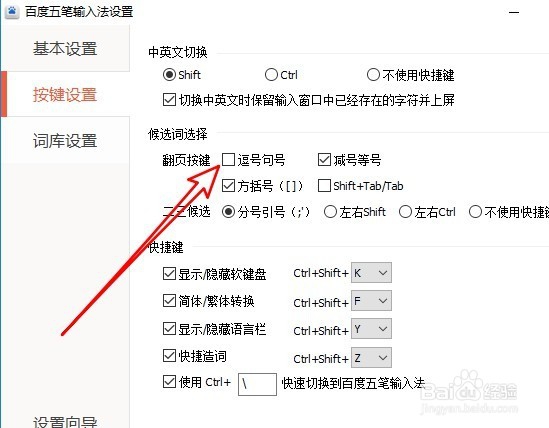Switch to the 词库设置 tab
Screen dimensions: 549x428
coord(65,141)
